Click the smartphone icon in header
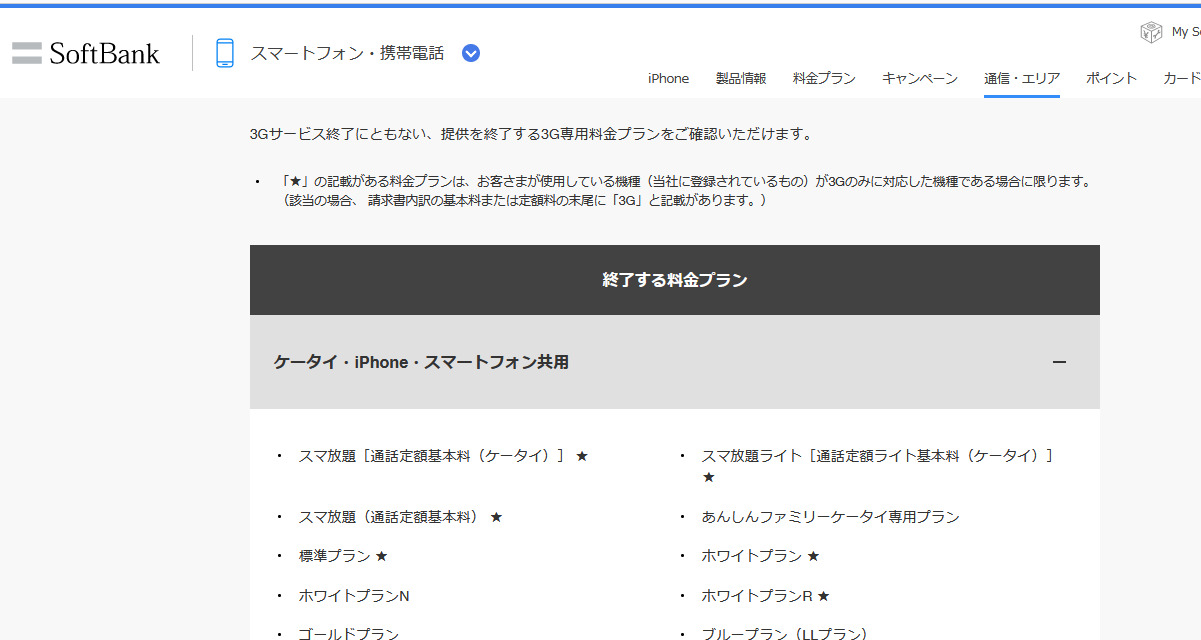 click(225, 53)
